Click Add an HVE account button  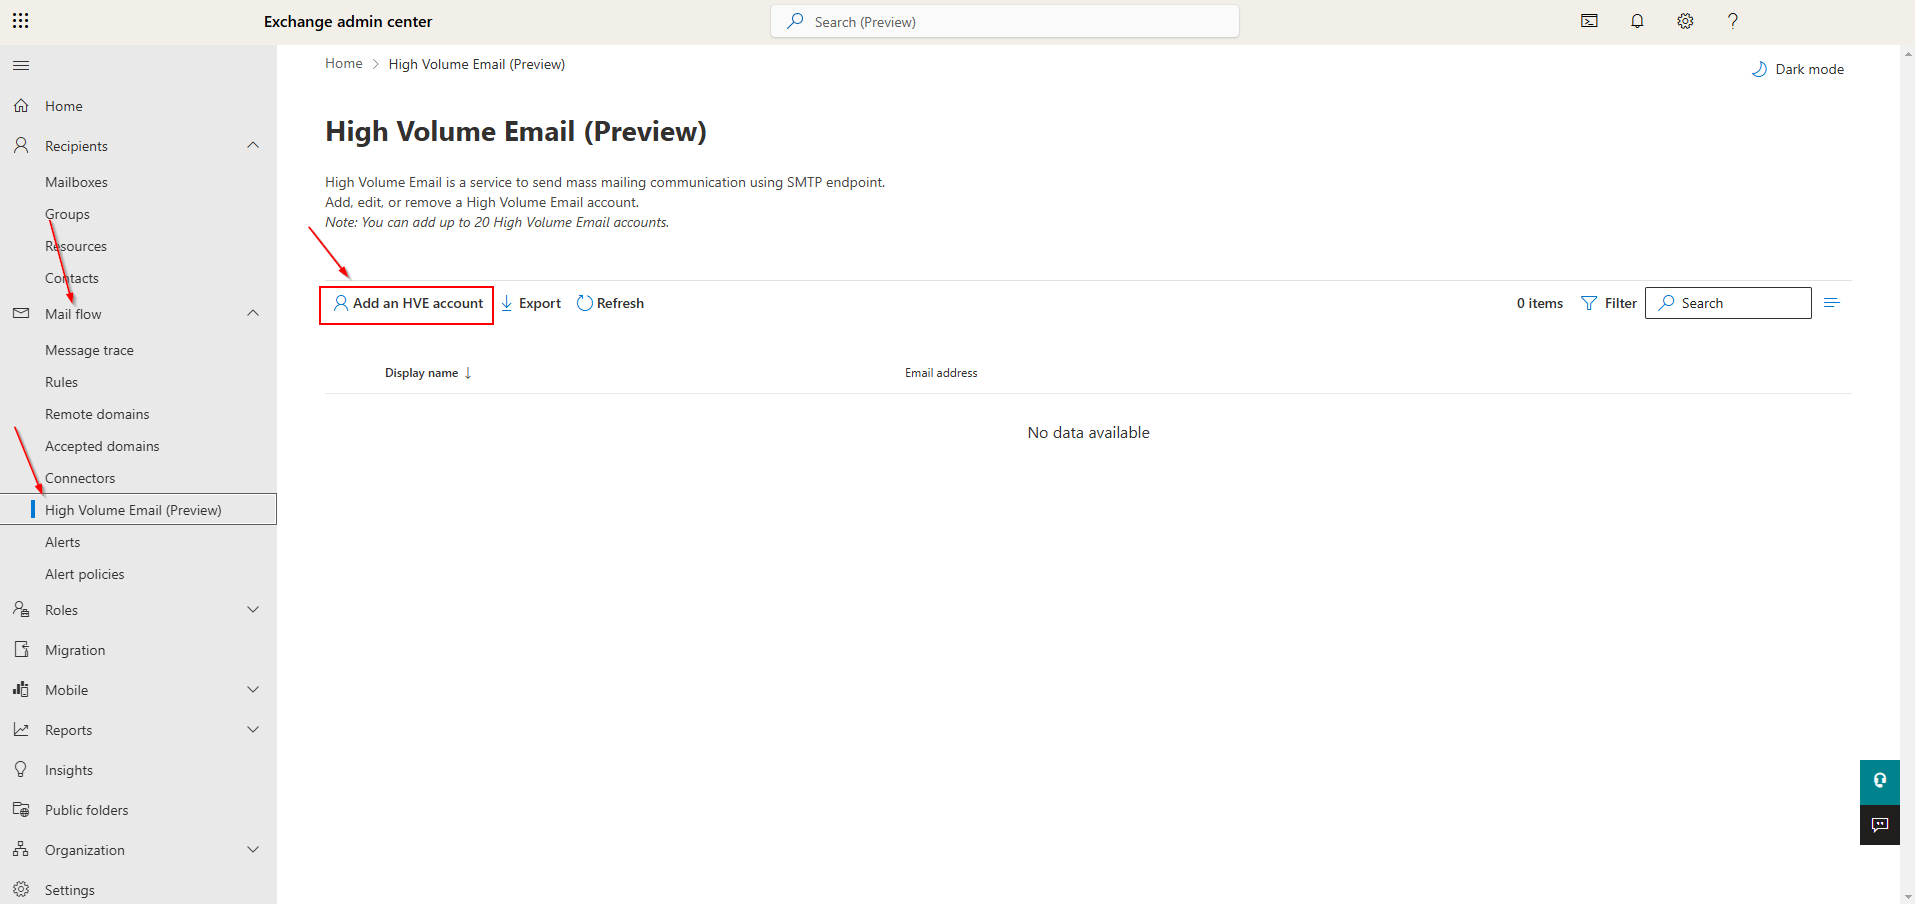(407, 304)
